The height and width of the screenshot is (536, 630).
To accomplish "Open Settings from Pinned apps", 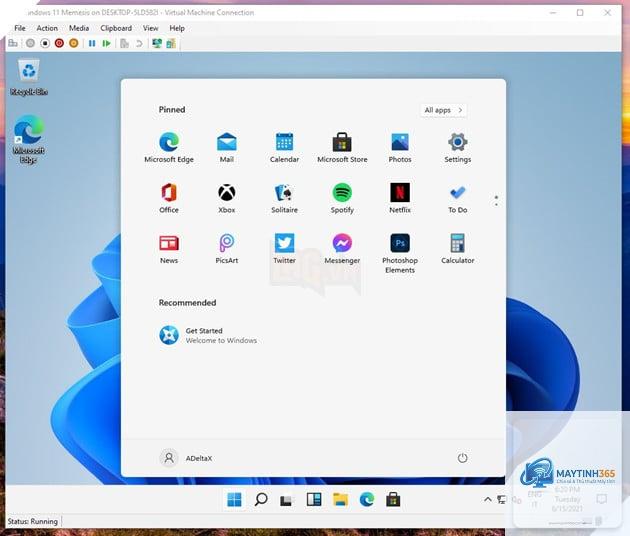I will 458,147.
